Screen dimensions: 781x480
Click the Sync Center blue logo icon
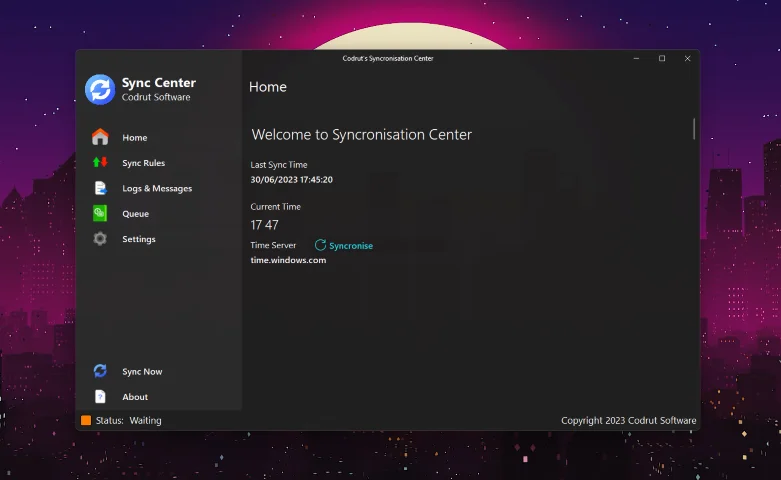[100, 89]
